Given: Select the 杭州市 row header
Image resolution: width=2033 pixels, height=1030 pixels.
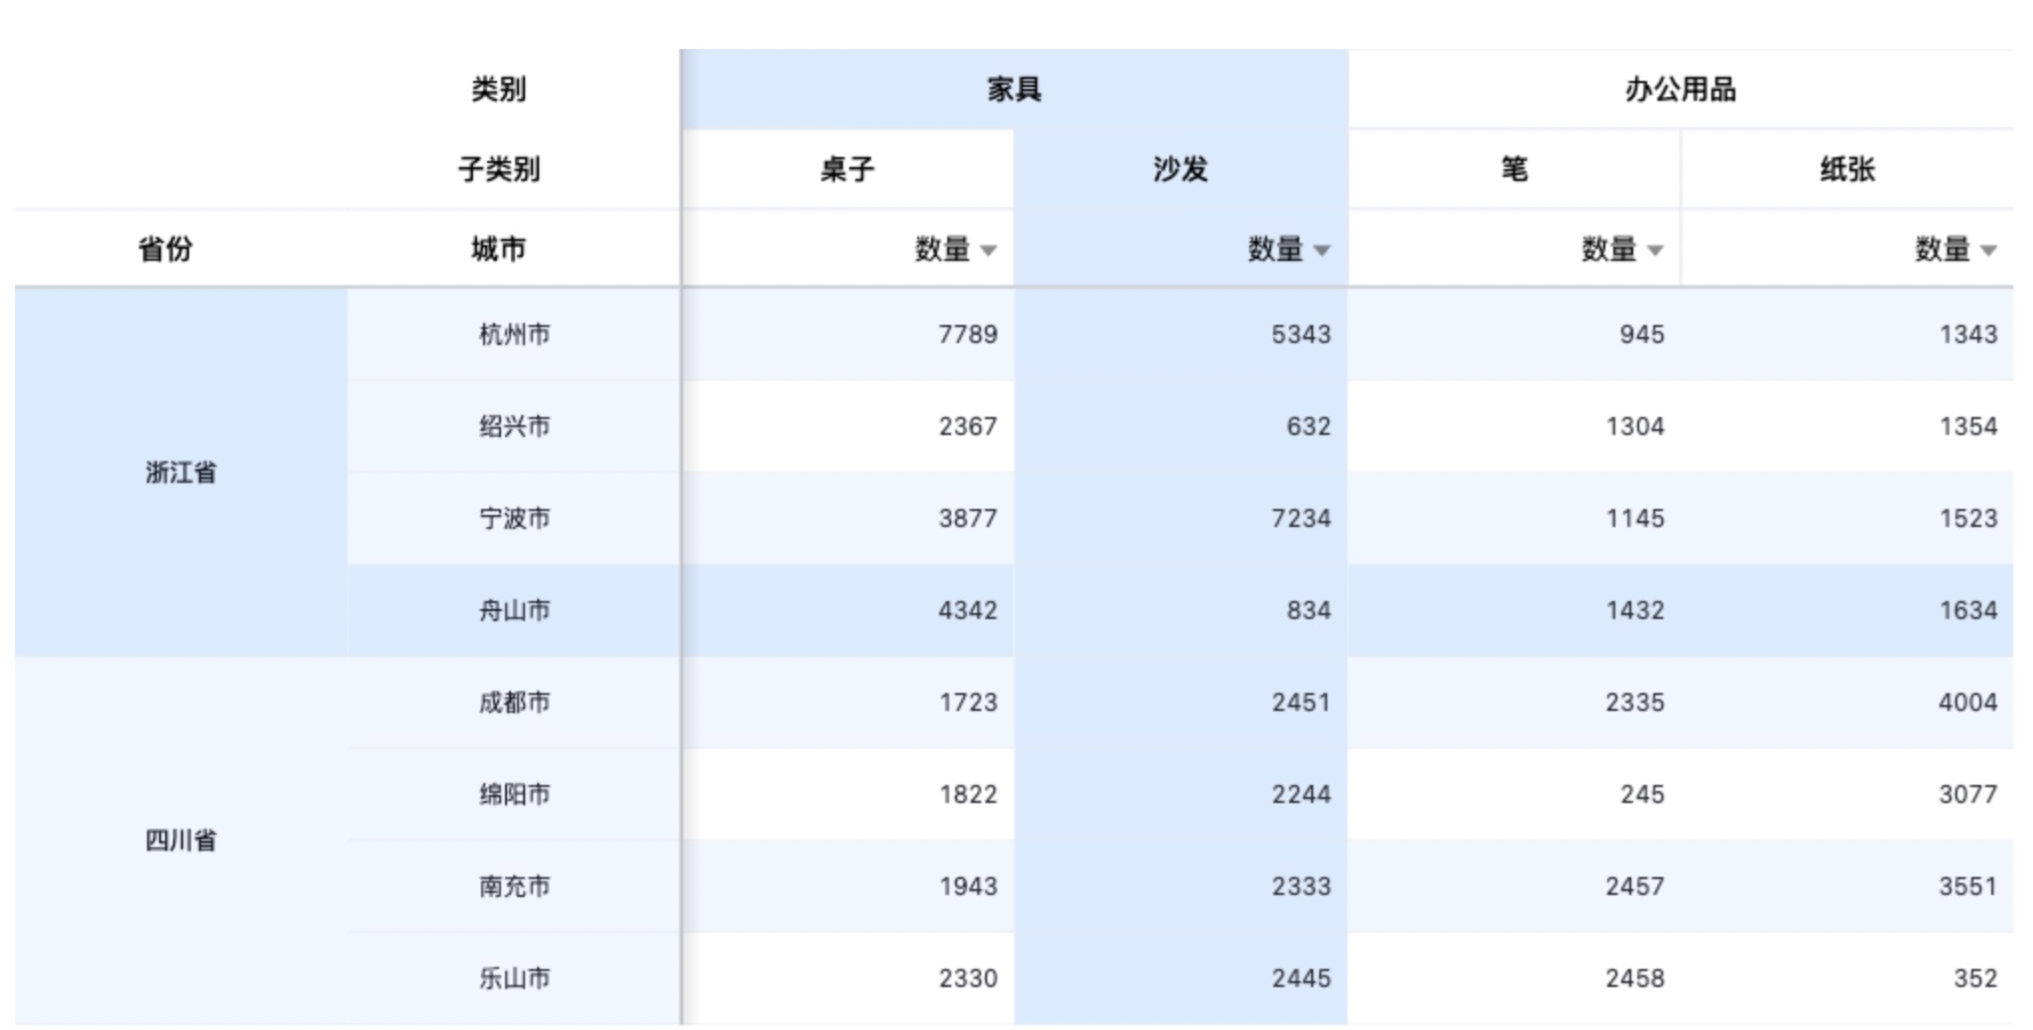Looking at the screenshot, I should (514, 334).
